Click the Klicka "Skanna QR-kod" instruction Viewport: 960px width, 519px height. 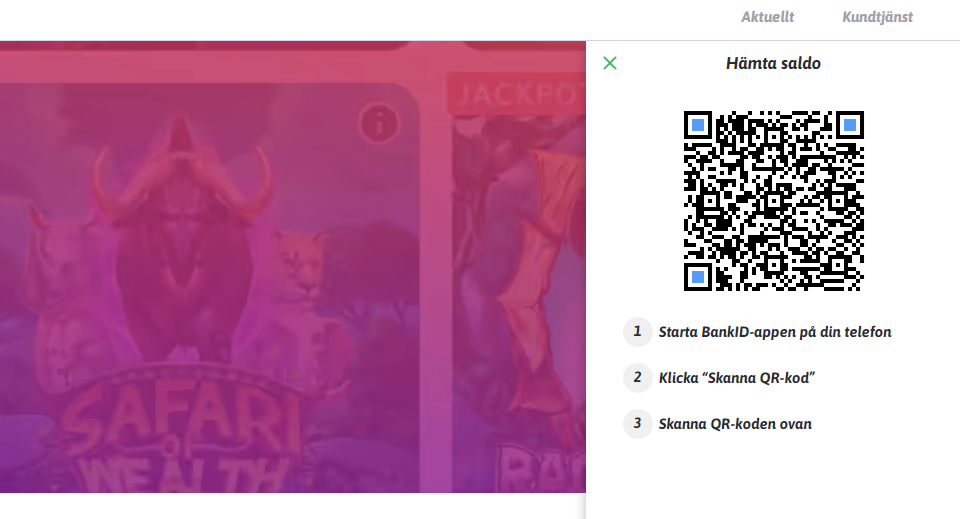pyautogui.click(x=737, y=378)
